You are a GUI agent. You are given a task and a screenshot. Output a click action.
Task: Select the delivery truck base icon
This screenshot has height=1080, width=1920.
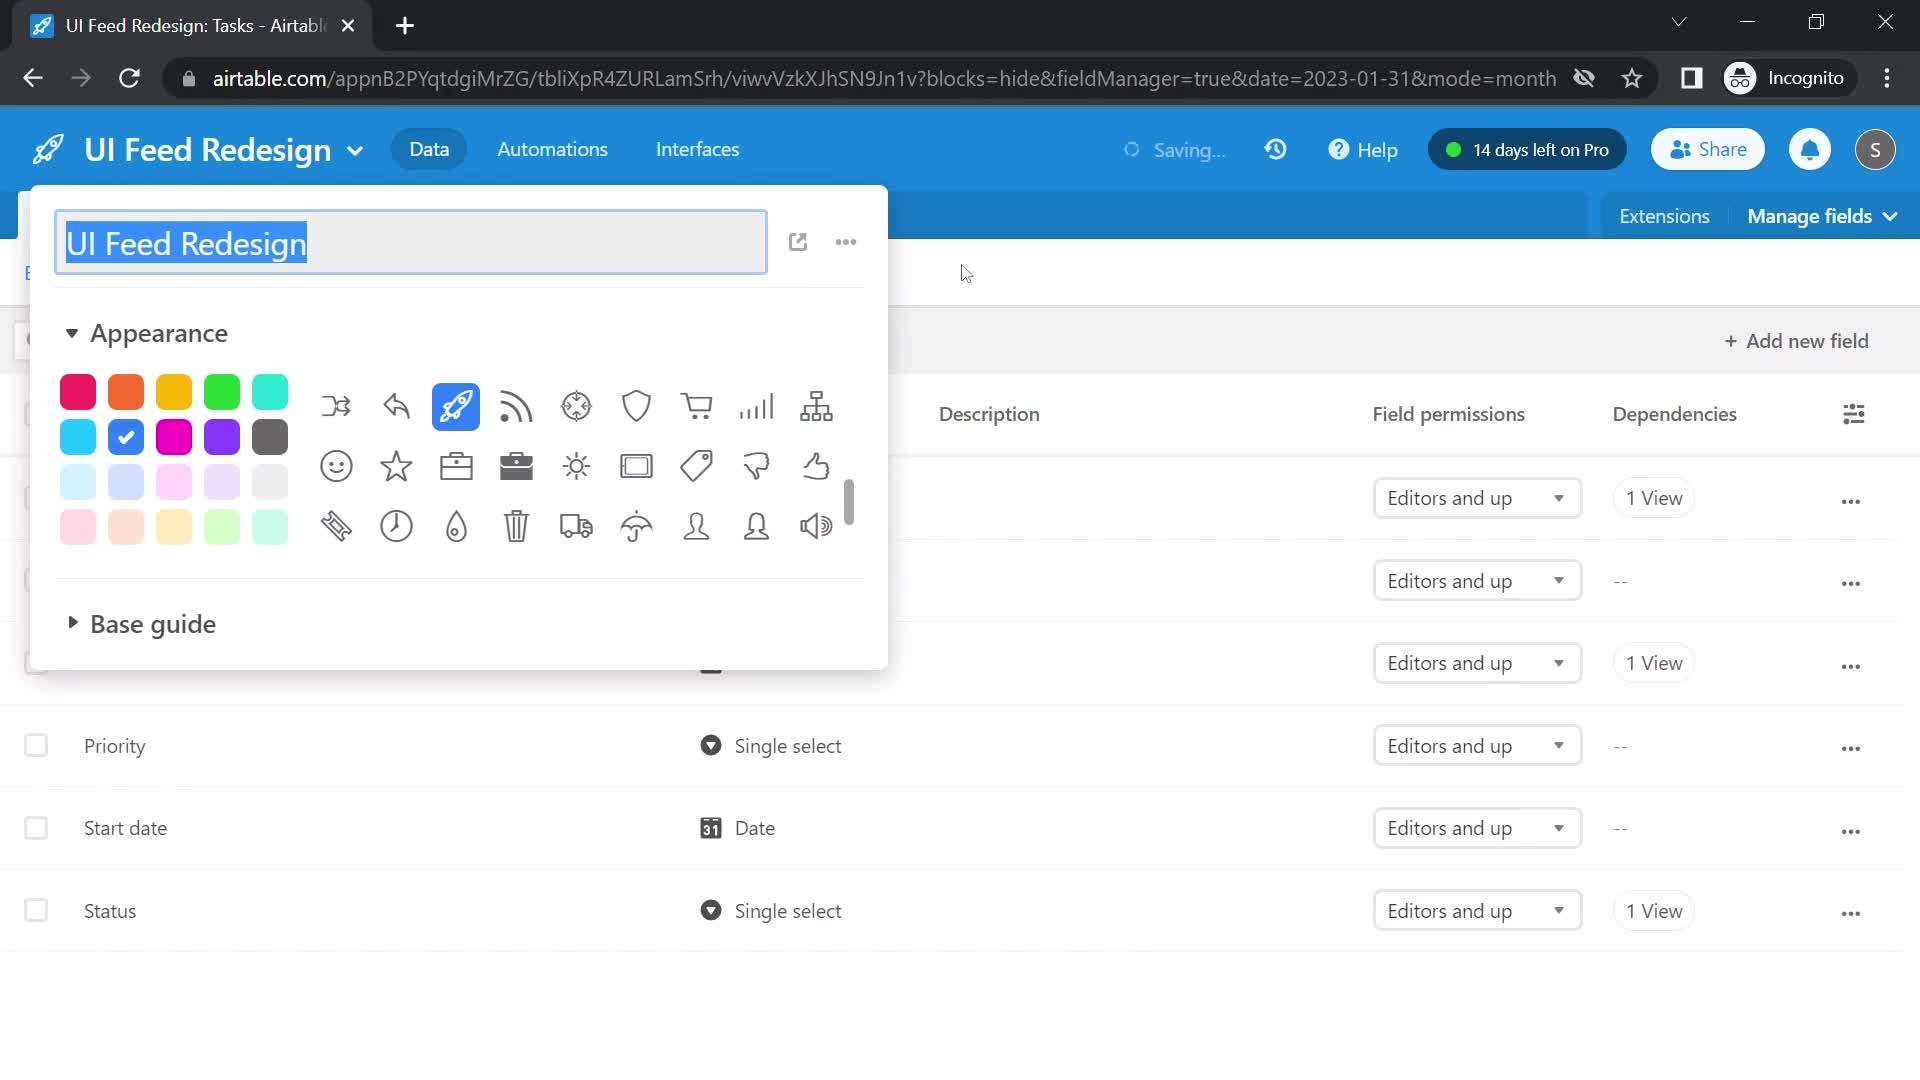576,526
